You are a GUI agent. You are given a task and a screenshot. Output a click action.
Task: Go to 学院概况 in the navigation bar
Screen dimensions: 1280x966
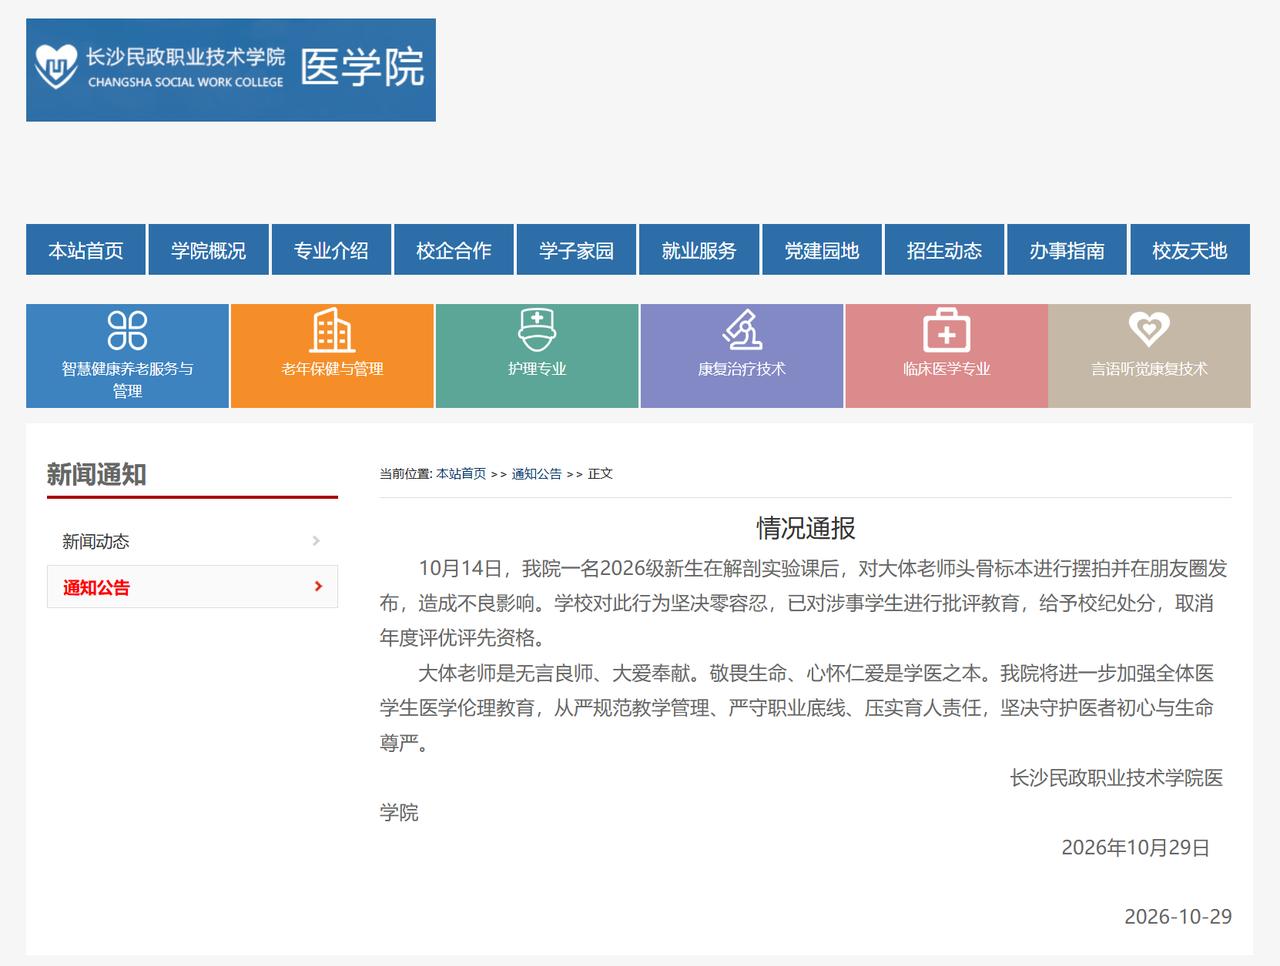(x=208, y=250)
